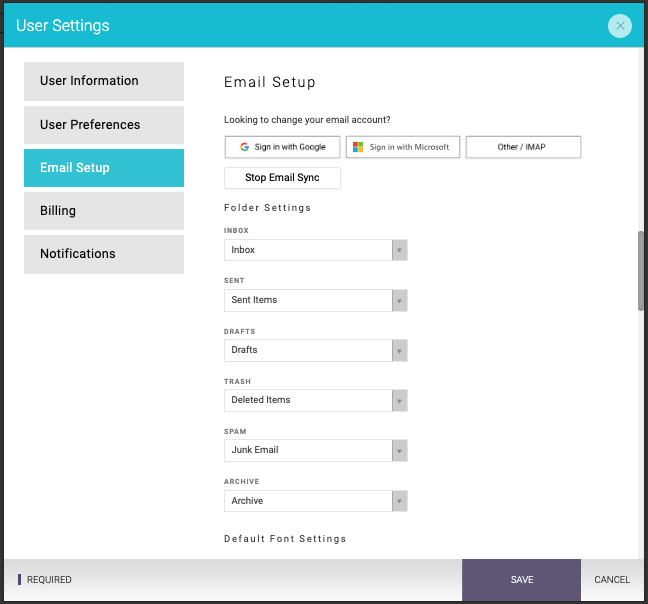Close the User Settings dialog

(x=619, y=26)
